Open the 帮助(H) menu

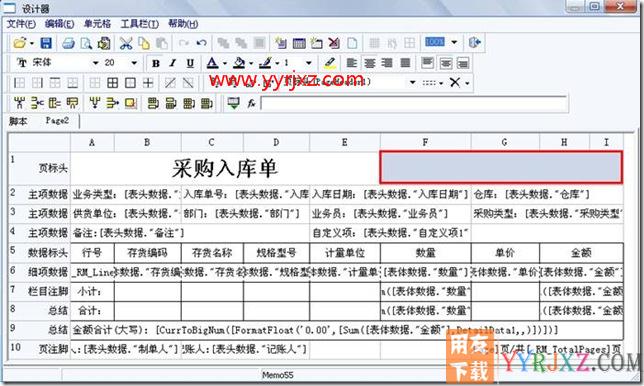pos(183,24)
